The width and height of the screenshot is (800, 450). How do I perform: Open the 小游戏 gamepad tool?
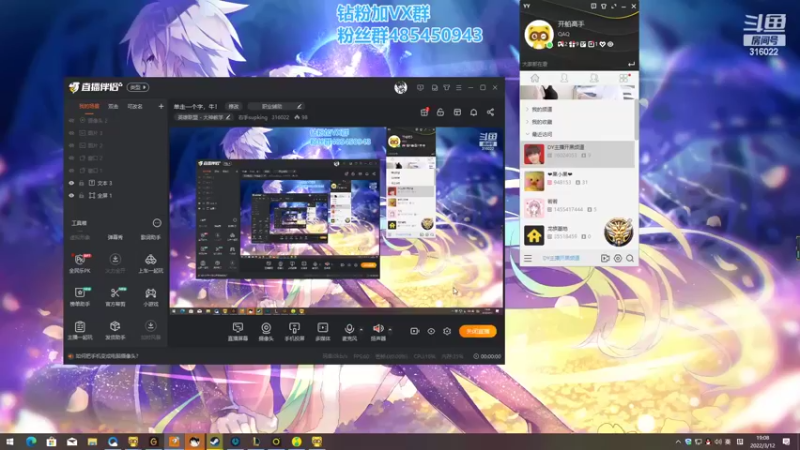coord(151,296)
